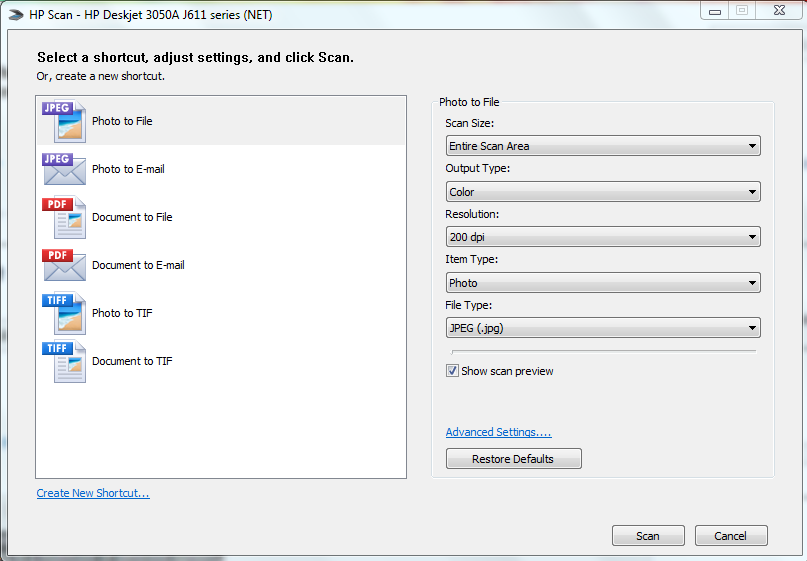
Task: Select the Document to TIF shortcut label
Action: pos(132,361)
